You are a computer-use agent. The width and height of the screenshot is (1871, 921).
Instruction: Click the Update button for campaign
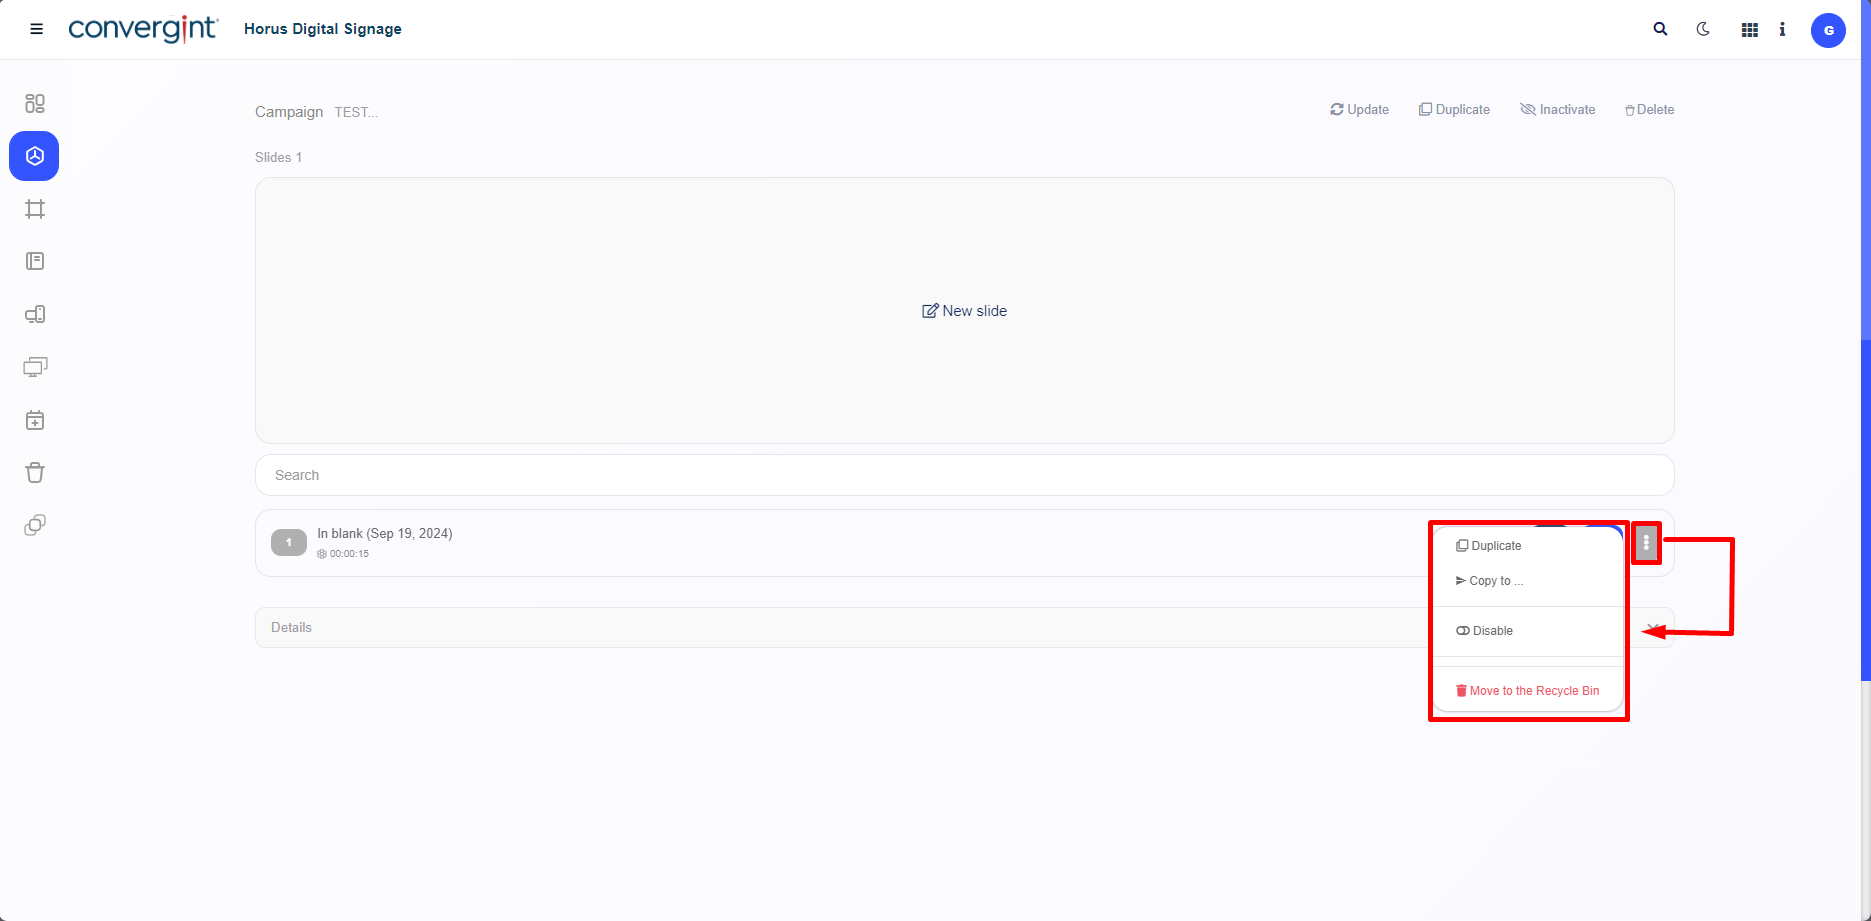(x=1359, y=110)
